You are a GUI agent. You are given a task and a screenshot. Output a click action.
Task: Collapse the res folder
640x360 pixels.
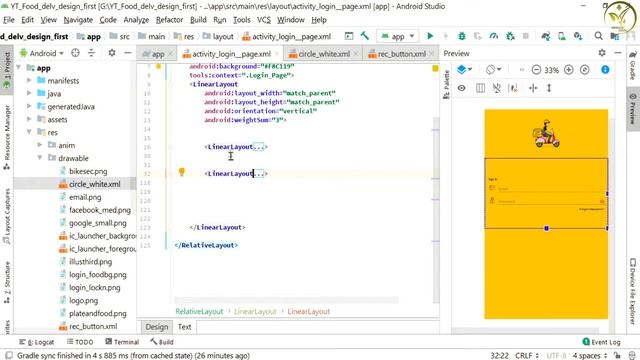(x=29, y=132)
